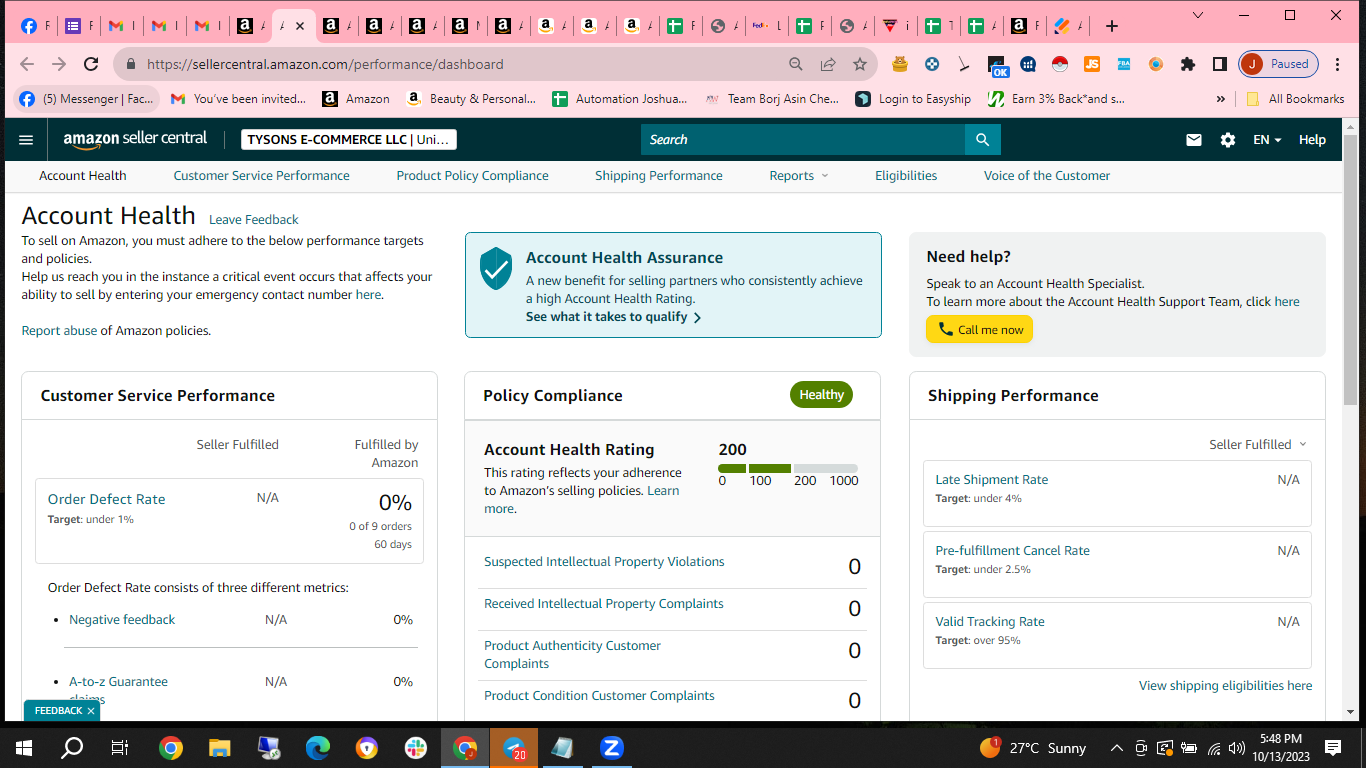
Task: Open the messages envelope icon
Action: [1194, 140]
